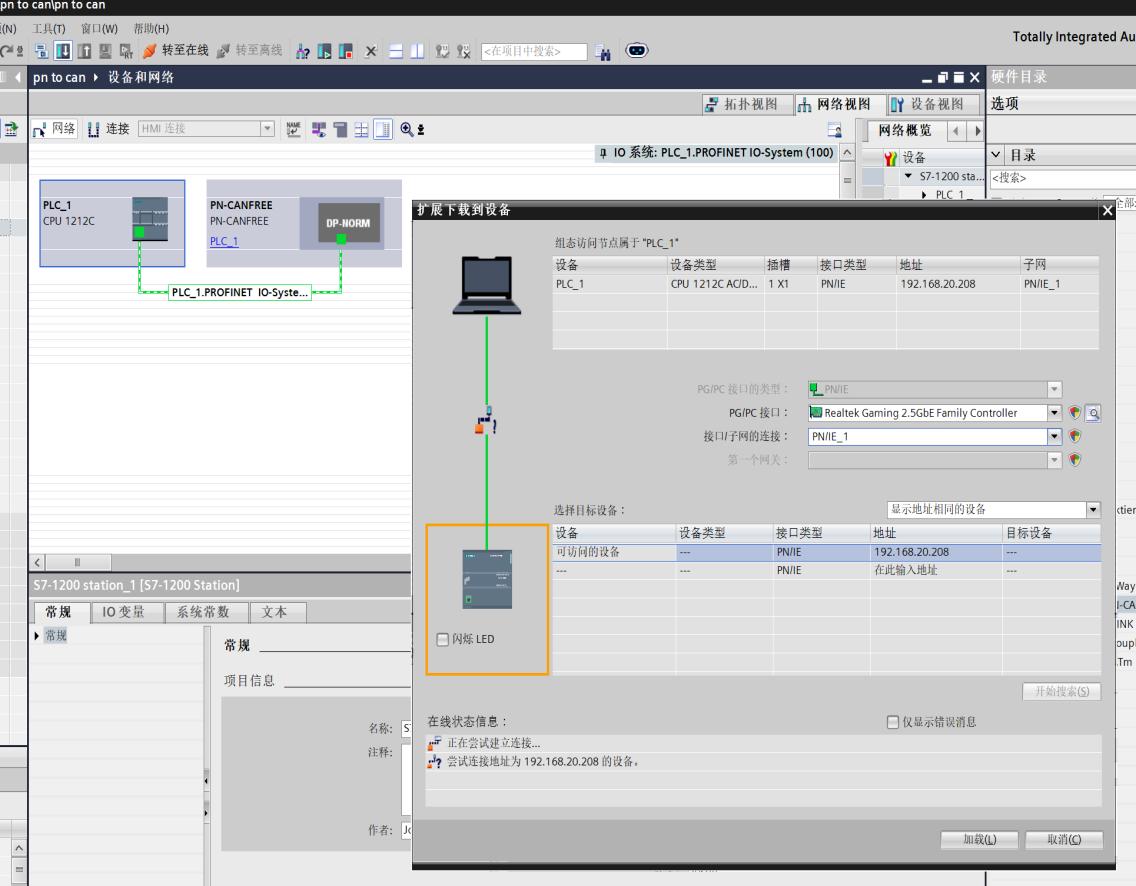Click the PLC_1 link under PN-CANFREE
Screen dimensions: 1136x886
224,241
